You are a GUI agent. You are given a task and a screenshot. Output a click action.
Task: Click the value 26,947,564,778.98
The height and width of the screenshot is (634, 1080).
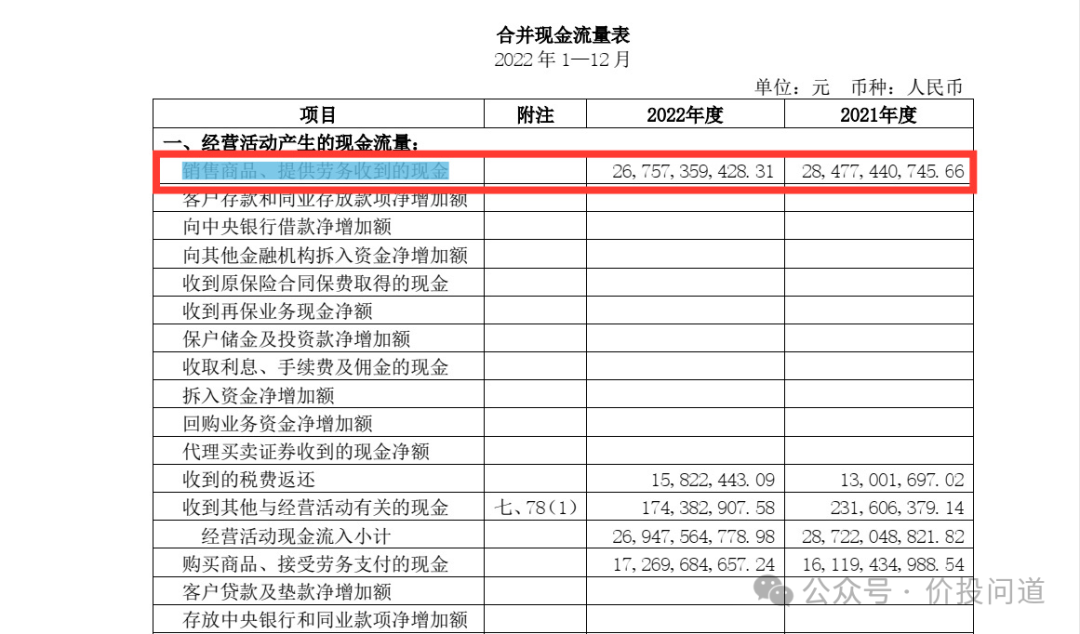(x=693, y=535)
